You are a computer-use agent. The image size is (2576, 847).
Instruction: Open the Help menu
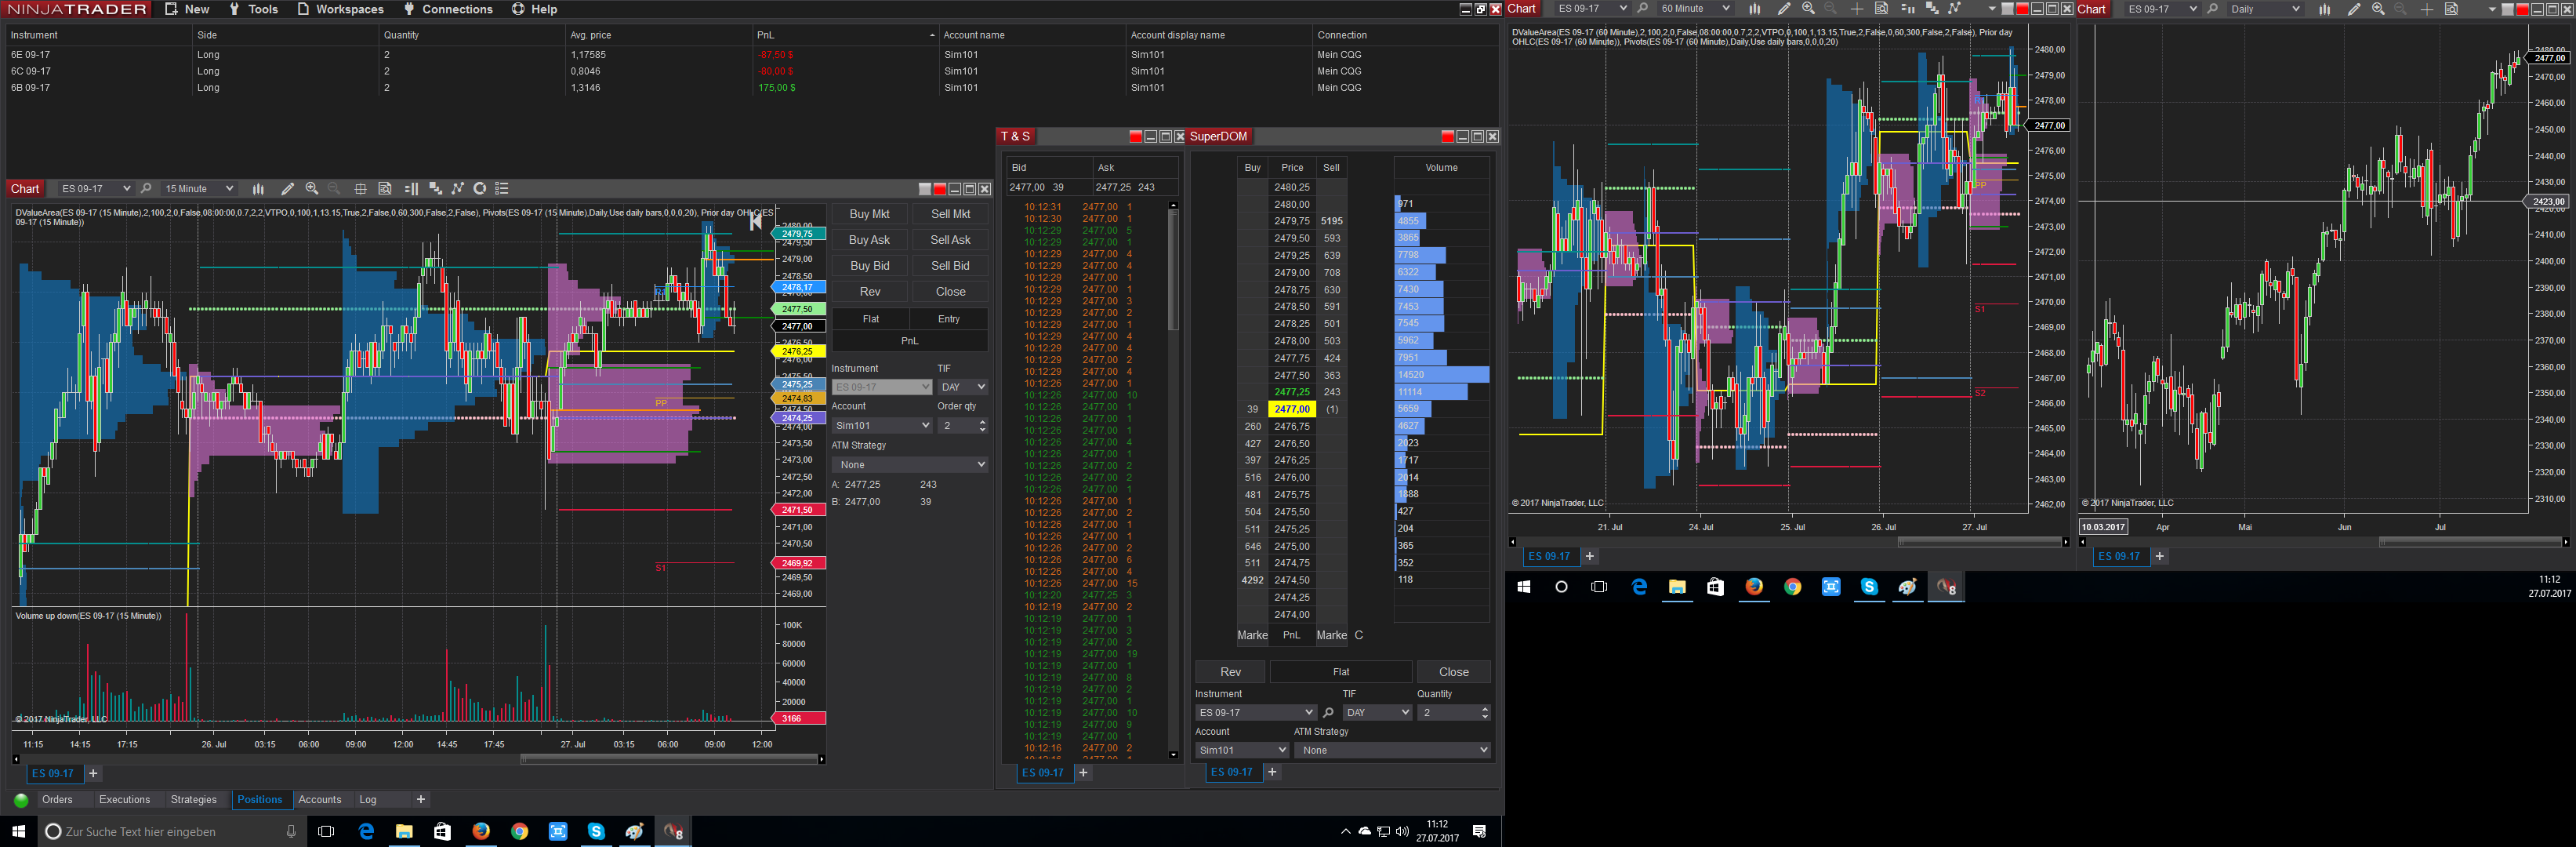click(x=535, y=9)
